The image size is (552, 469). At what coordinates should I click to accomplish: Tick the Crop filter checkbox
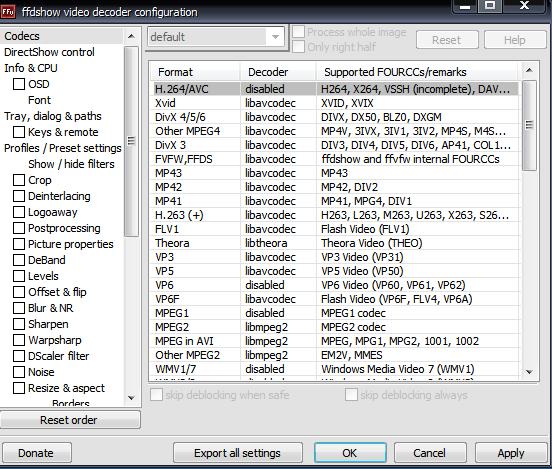19,180
